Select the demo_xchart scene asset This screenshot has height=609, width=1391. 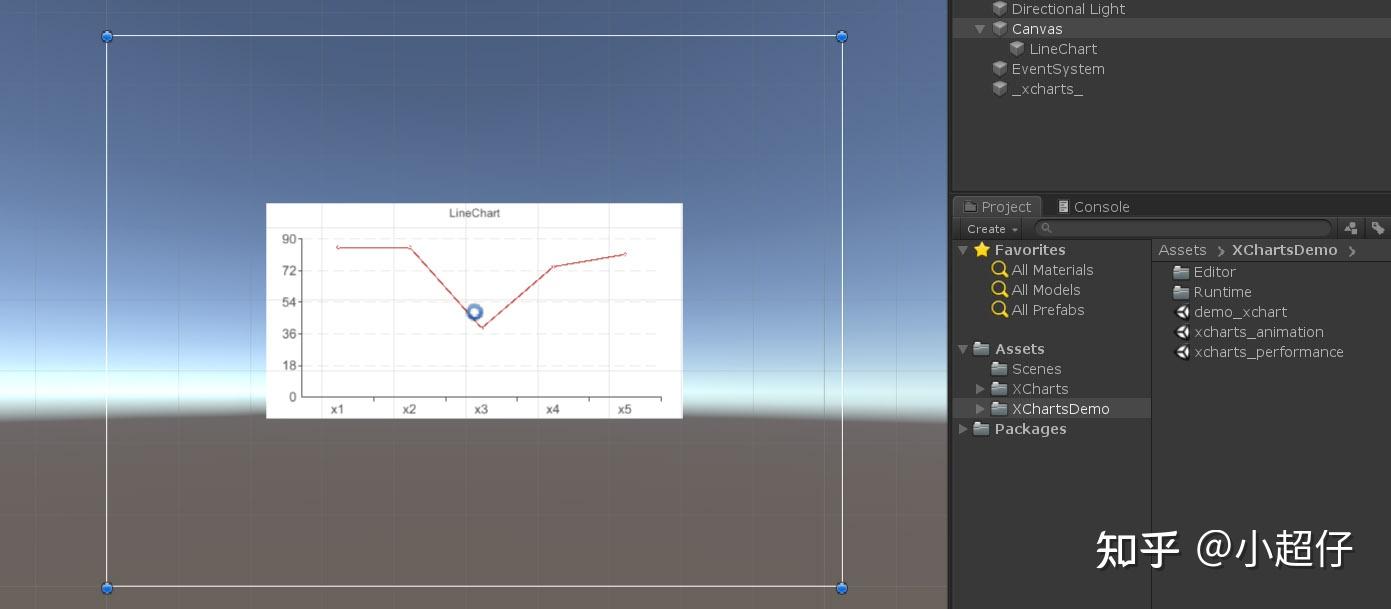[1240, 312]
